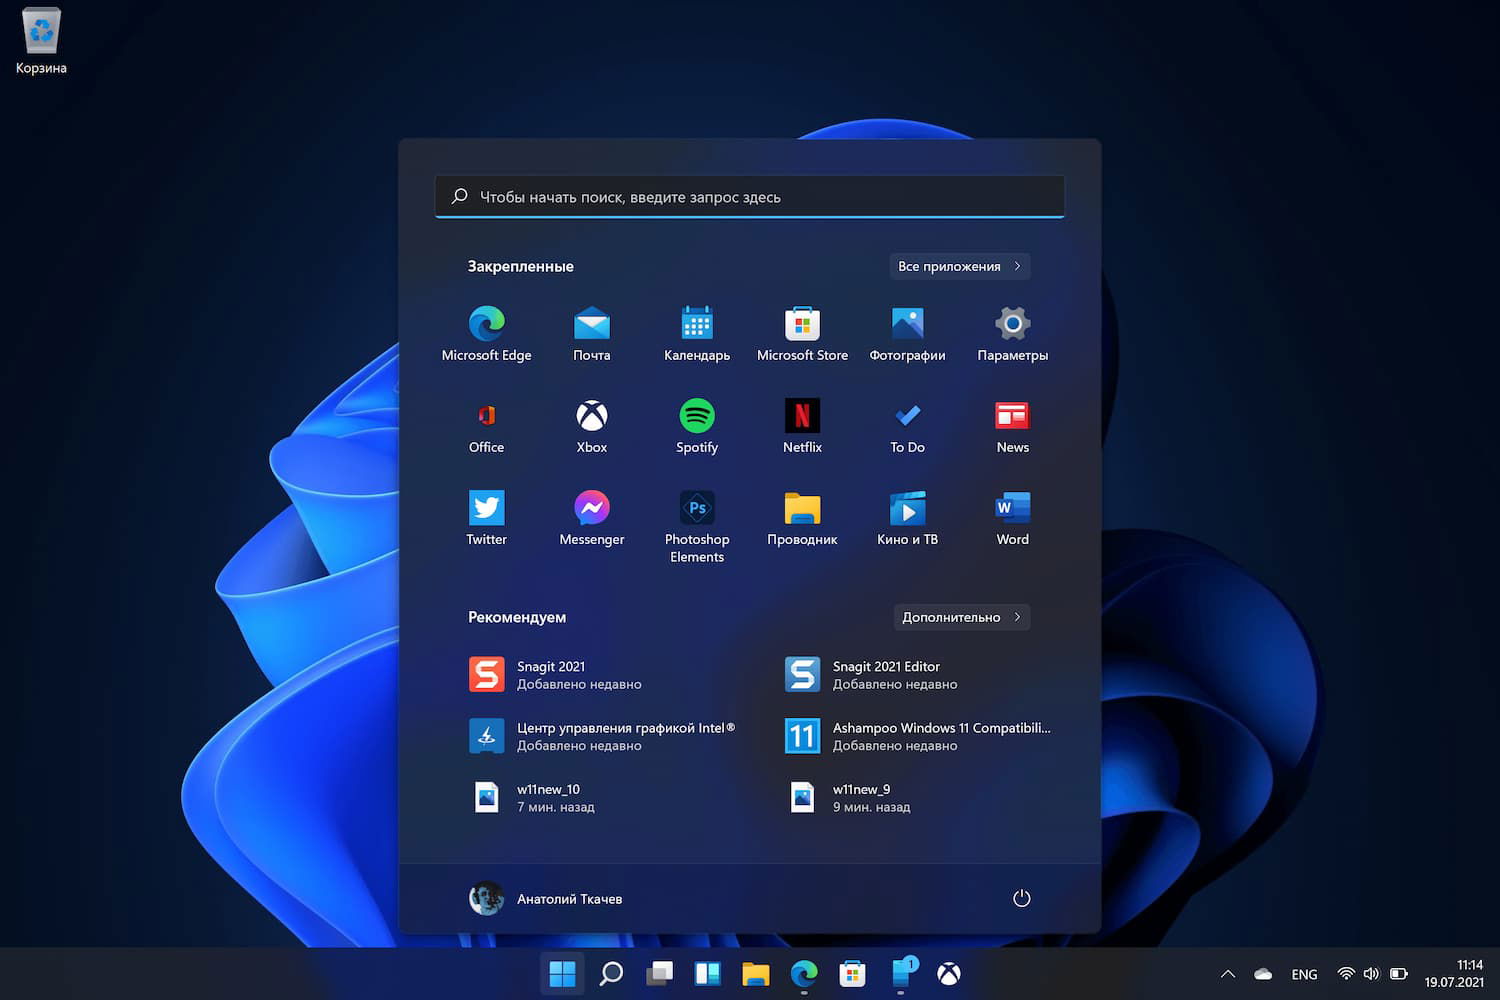Open the News app

1012,427
